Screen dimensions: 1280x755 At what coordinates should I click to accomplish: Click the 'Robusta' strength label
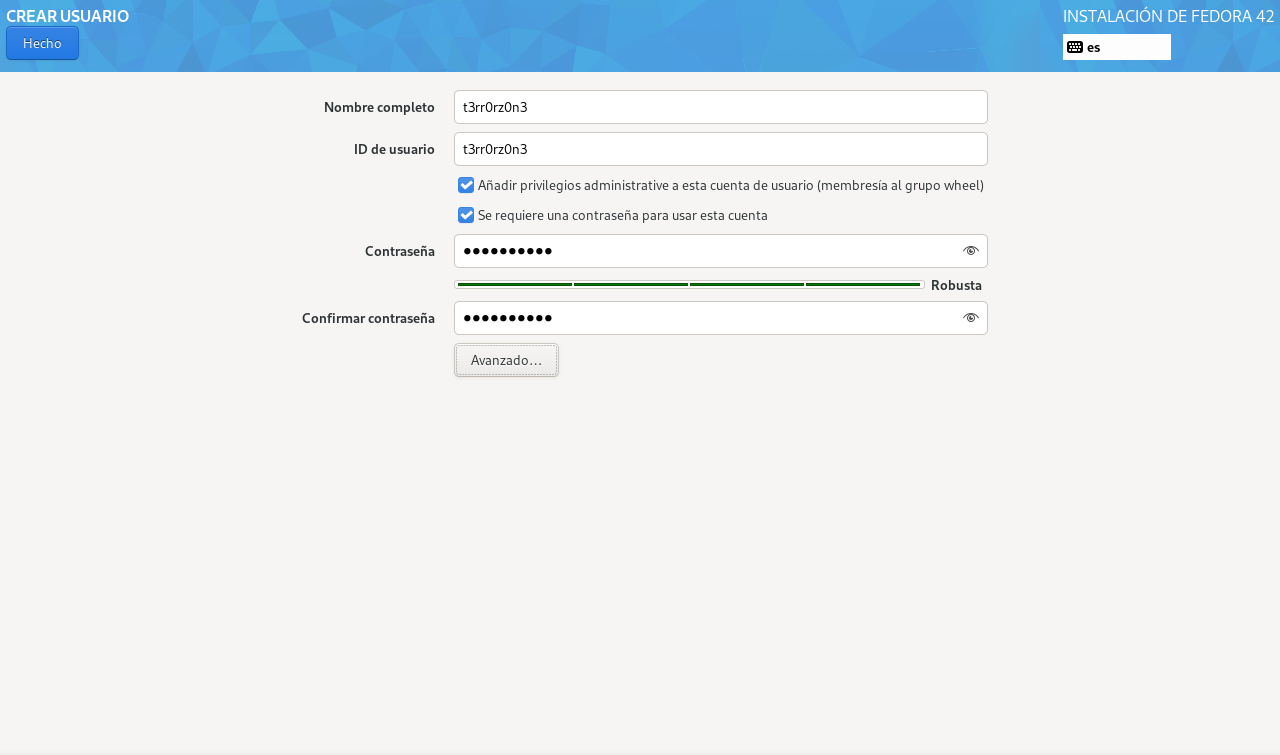coord(956,285)
